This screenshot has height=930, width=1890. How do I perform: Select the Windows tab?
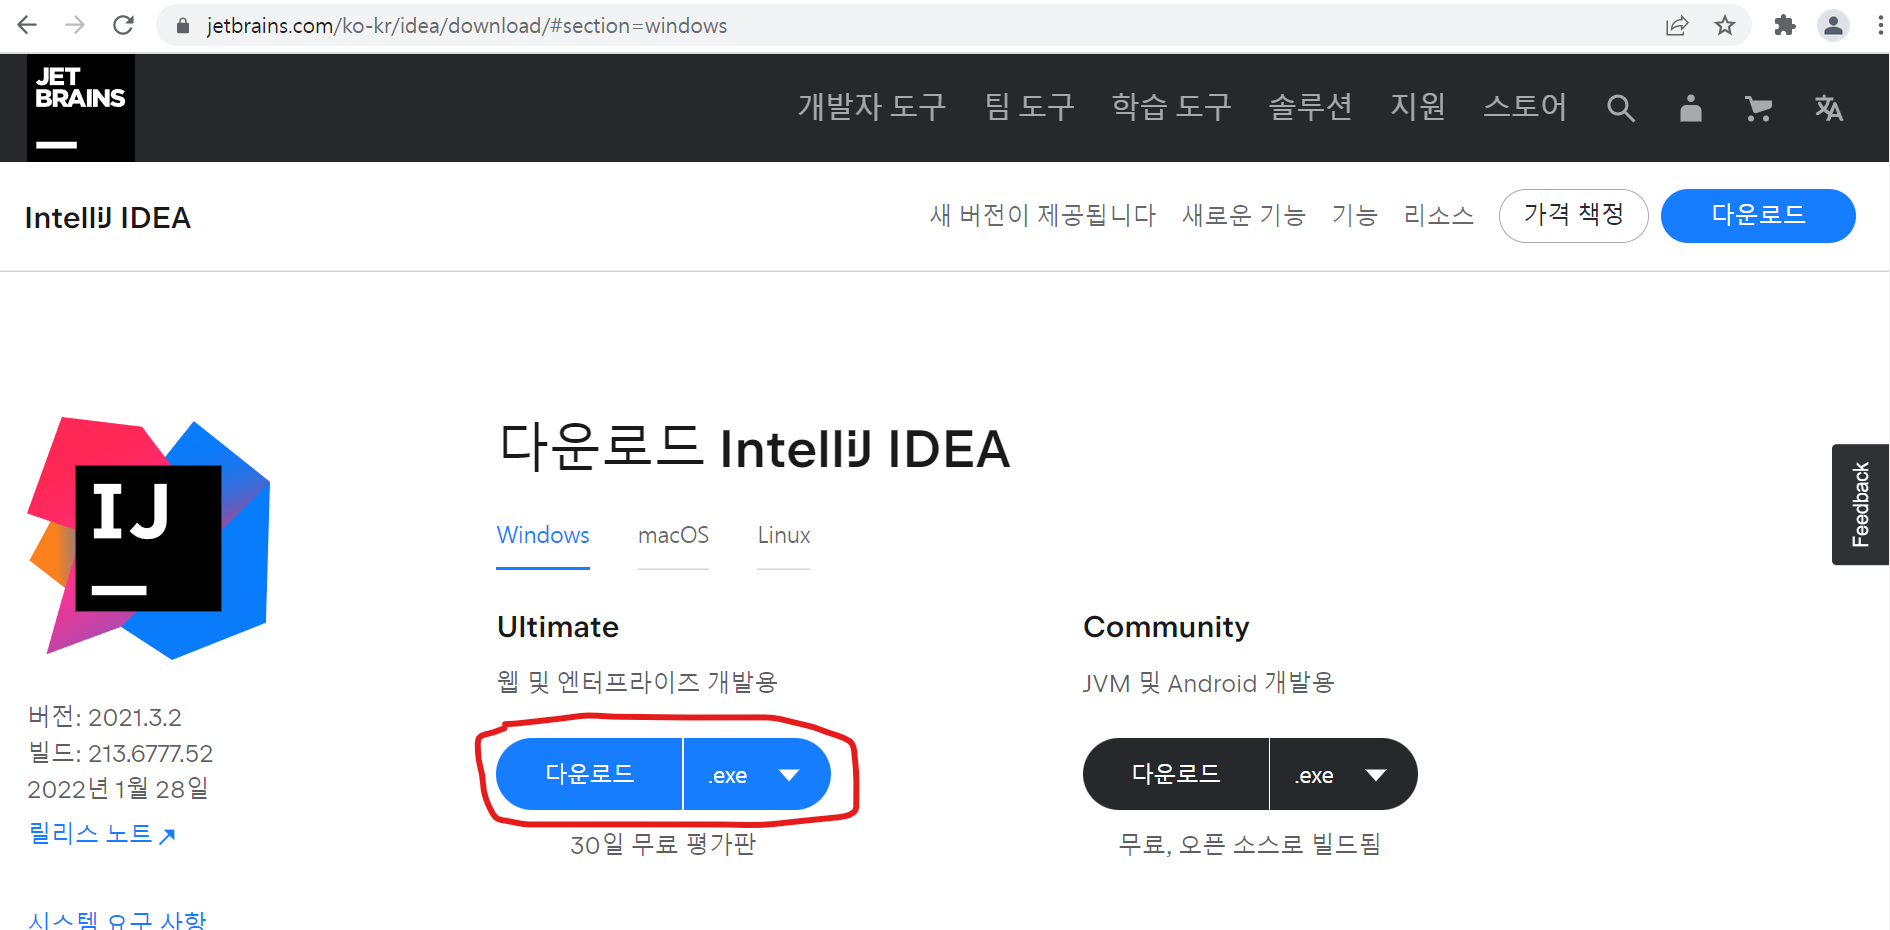[x=543, y=536]
